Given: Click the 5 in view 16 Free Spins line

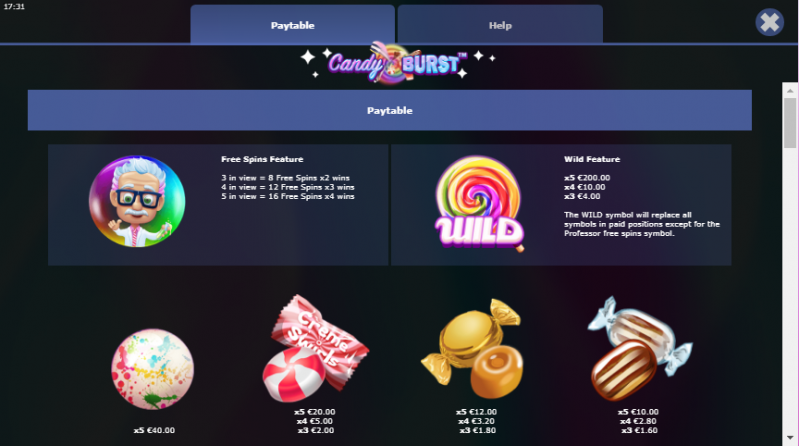Looking at the screenshot, I should (287, 196).
